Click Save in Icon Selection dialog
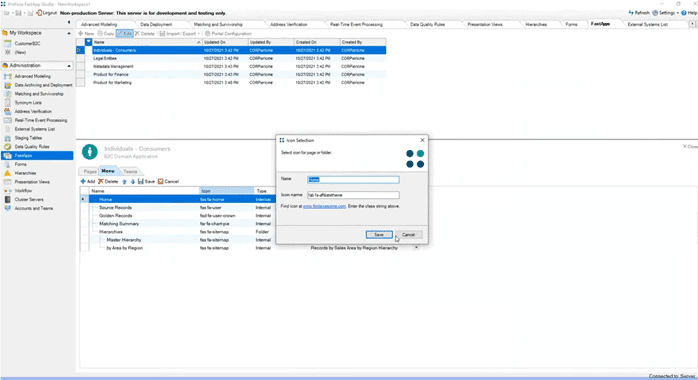The image size is (698, 380). [x=379, y=234]
